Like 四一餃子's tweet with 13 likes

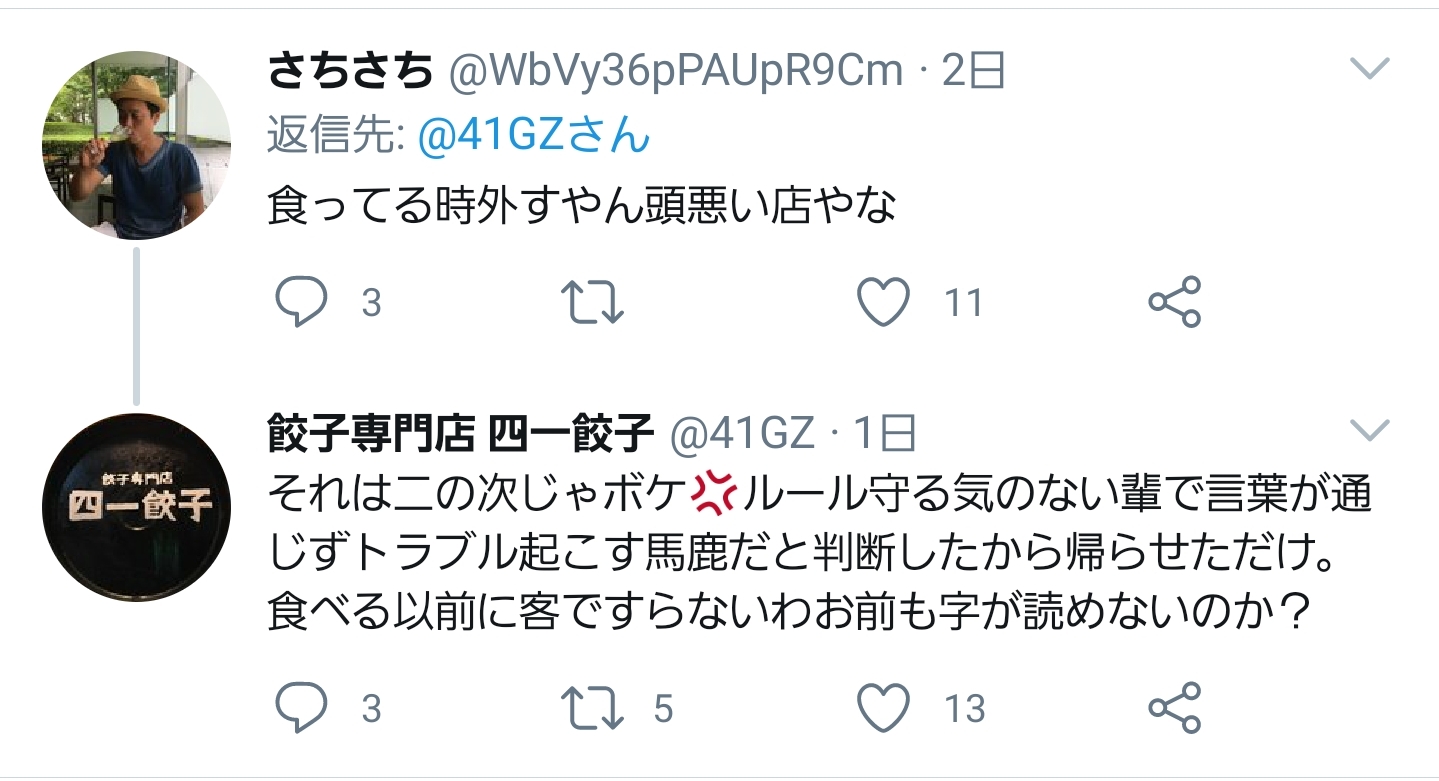pos(885,708)
